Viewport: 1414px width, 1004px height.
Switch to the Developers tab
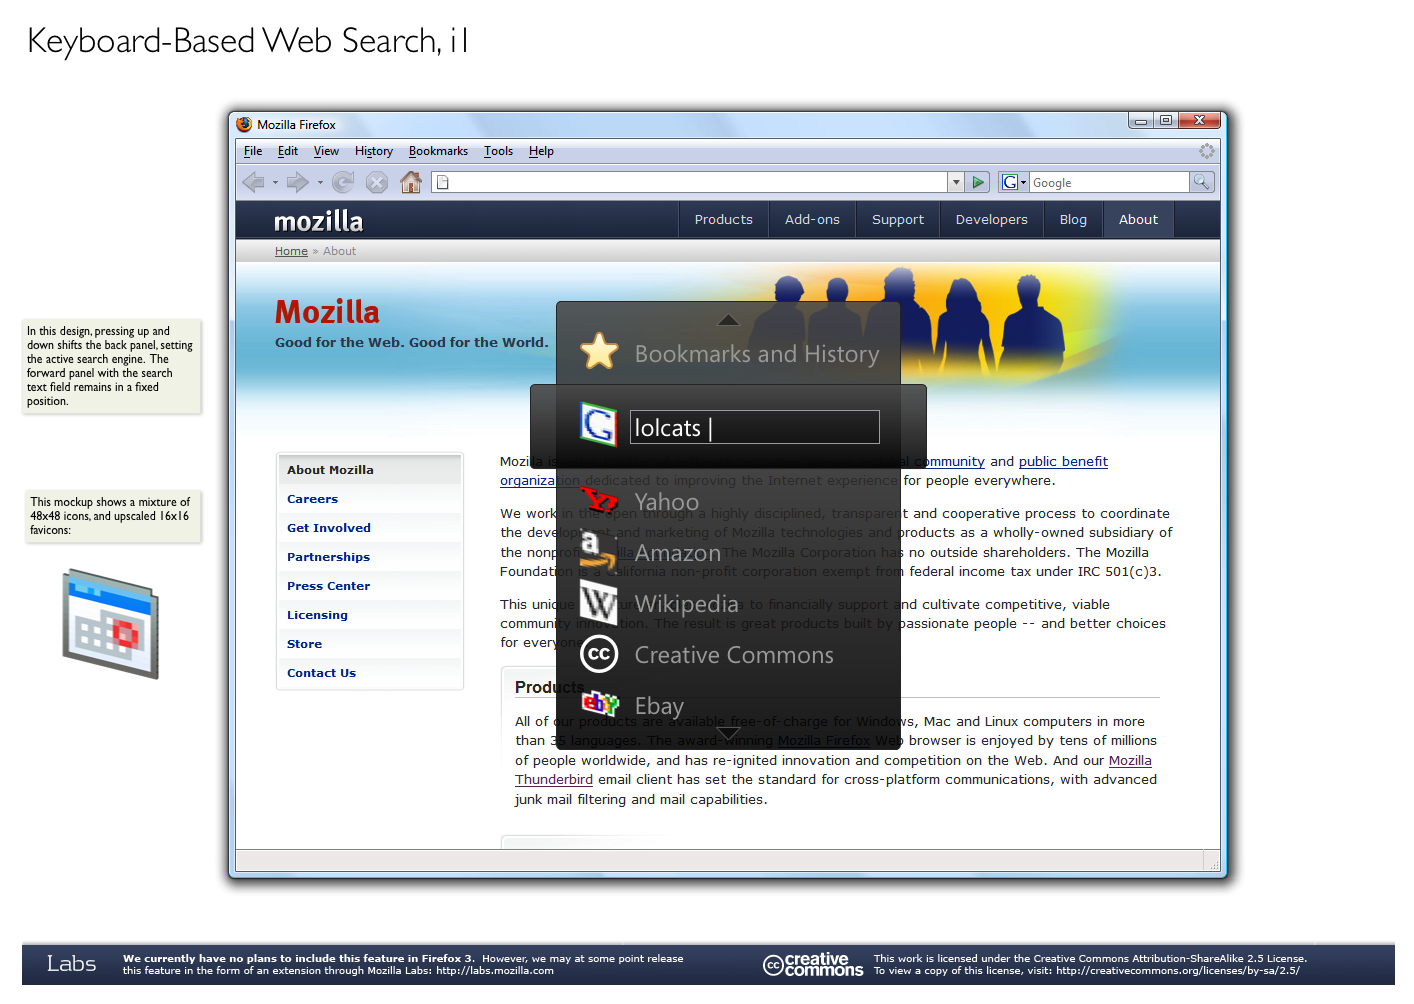pos(991,220)
